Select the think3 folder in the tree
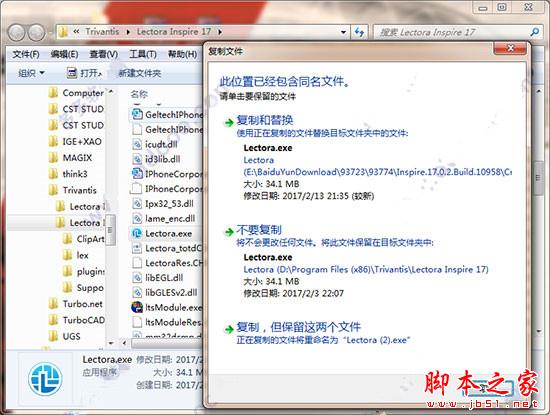This screenshot has height=415, width=550. coord(68,174)
